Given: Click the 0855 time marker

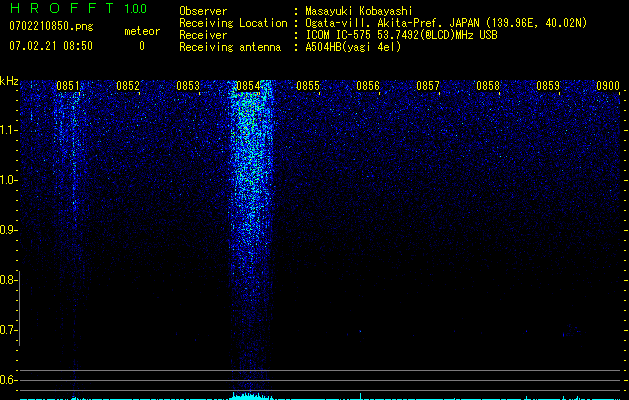Looking at the screenshot, I should point(308,86).
